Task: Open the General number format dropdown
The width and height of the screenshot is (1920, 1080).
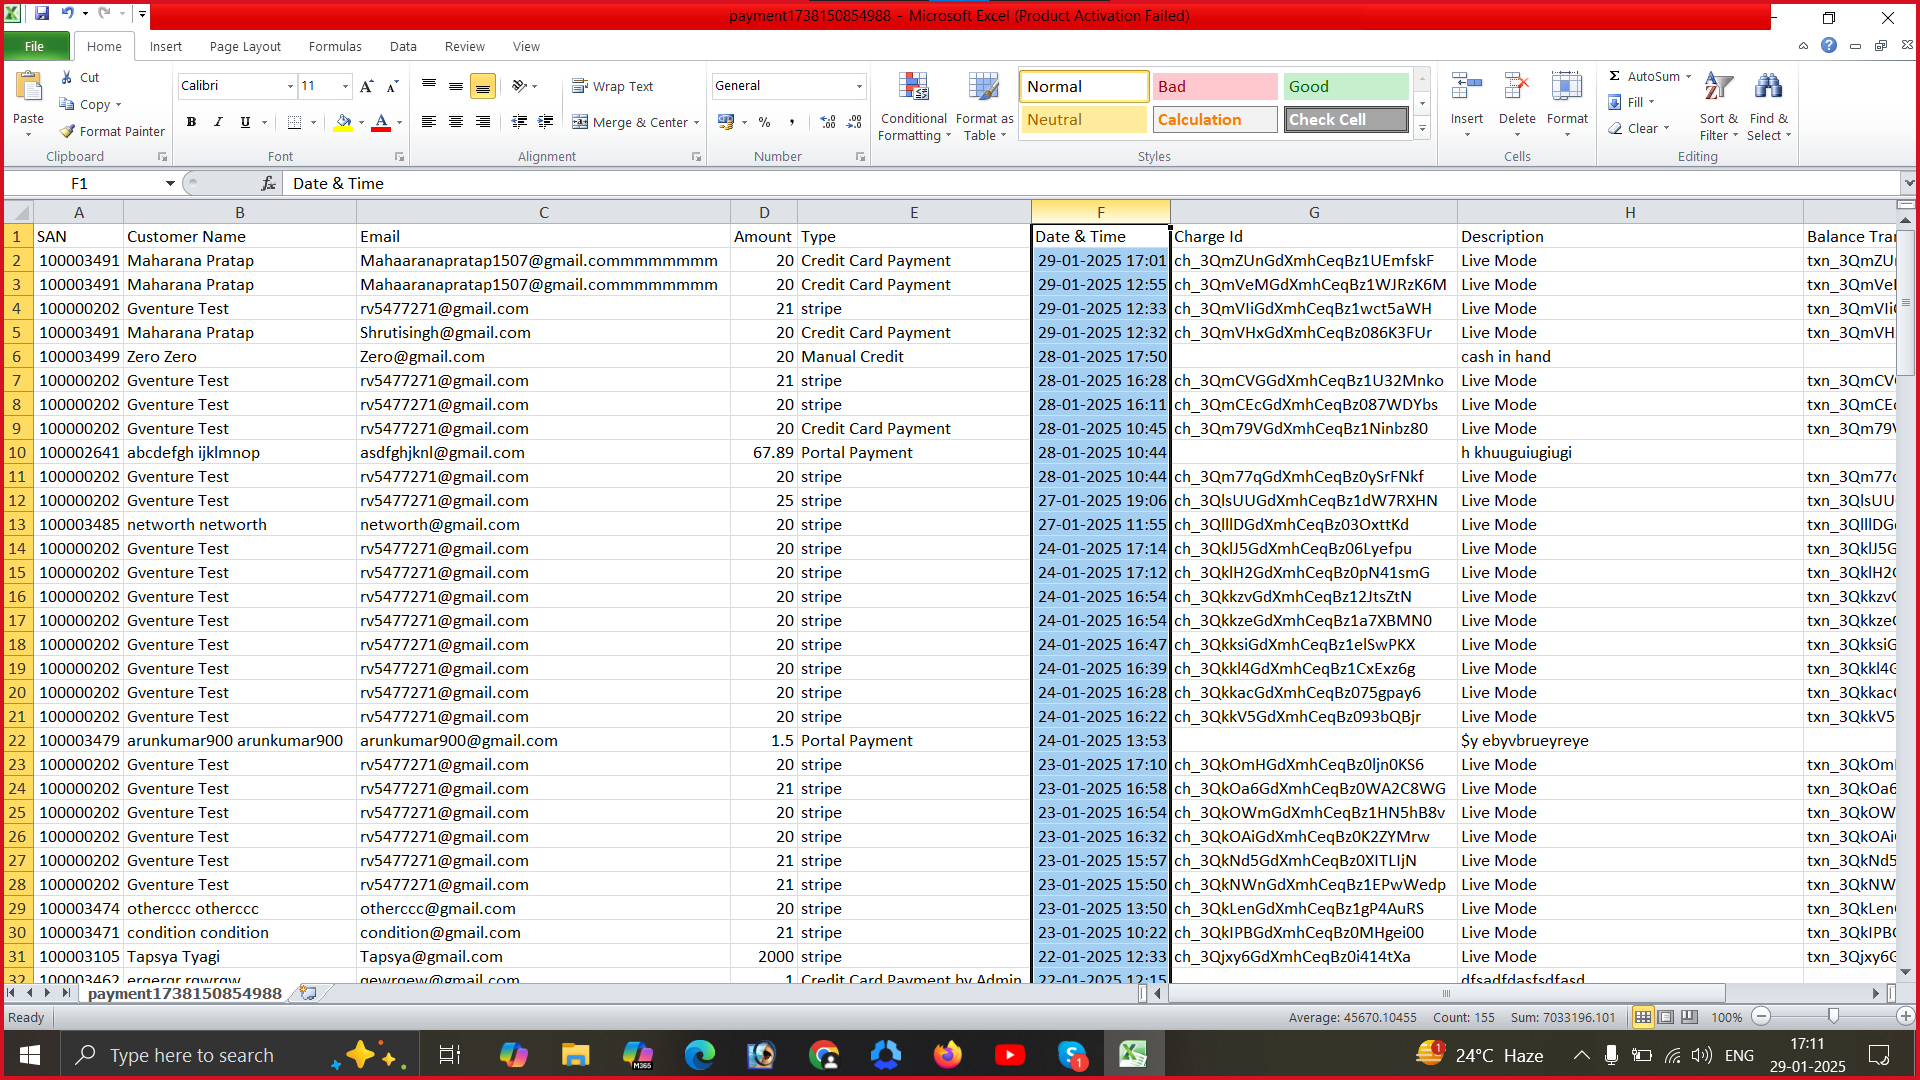Action: click(858, 86)
